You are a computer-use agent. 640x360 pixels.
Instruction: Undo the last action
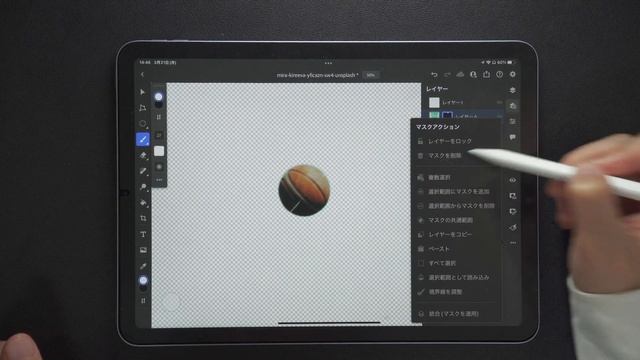click(434, 75)
